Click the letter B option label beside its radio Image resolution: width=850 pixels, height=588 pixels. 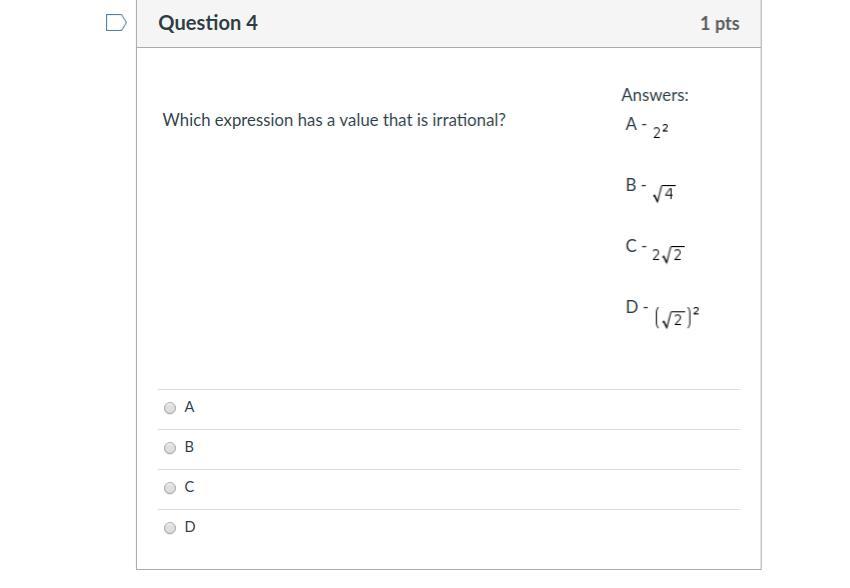pyautogui.click(x=190, y=447)
